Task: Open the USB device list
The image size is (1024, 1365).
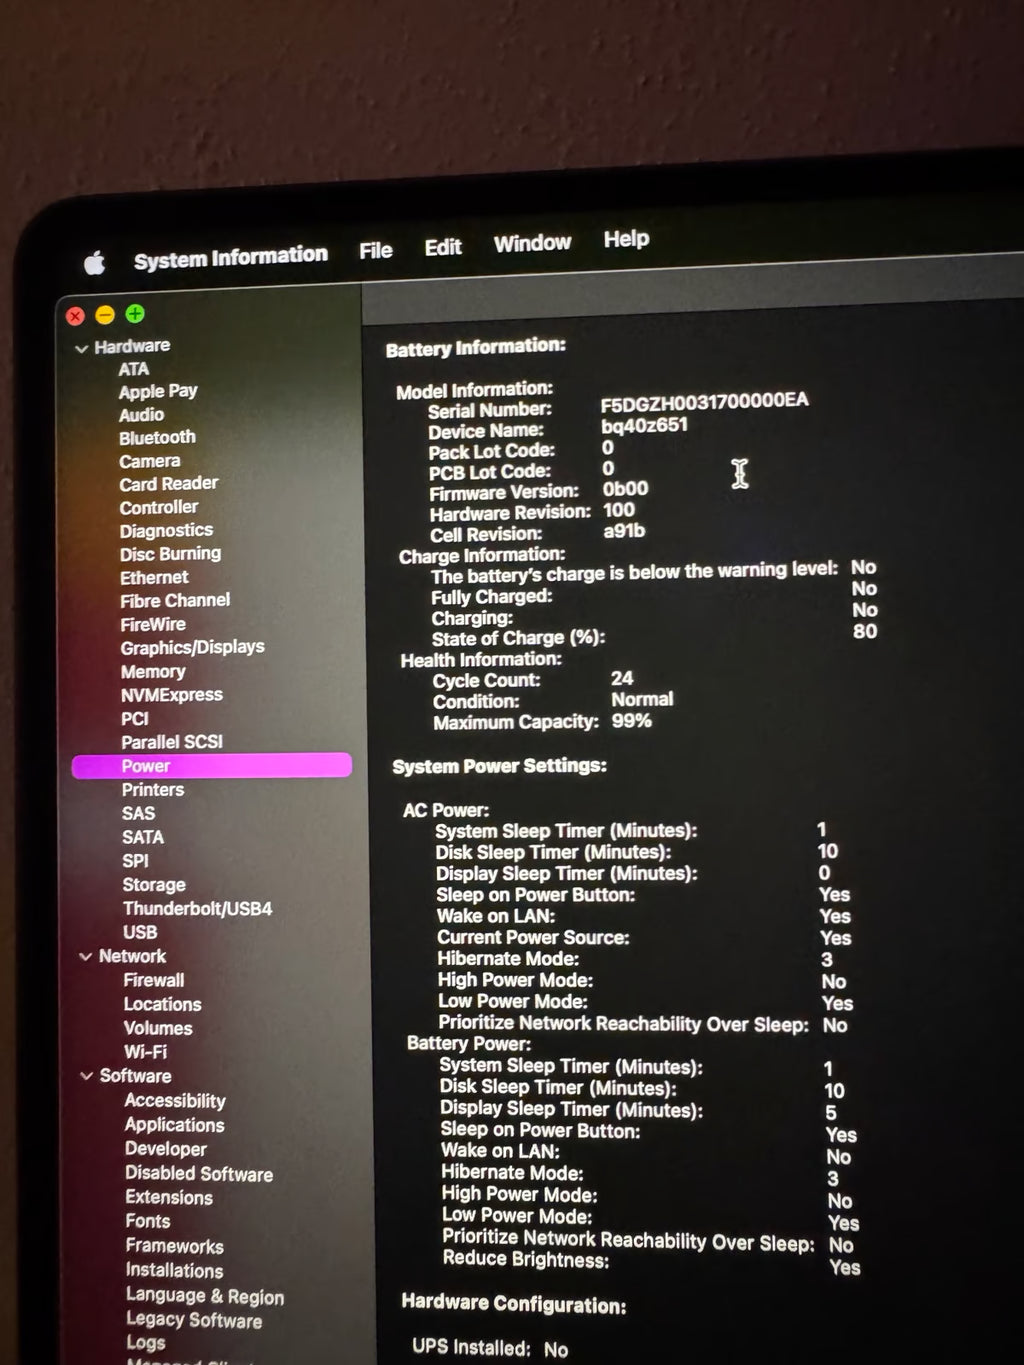Action: (139, 932)
